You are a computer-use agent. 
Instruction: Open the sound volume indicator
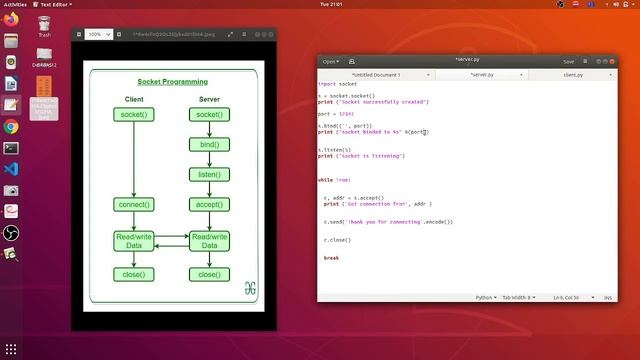[x=616, y=4]
